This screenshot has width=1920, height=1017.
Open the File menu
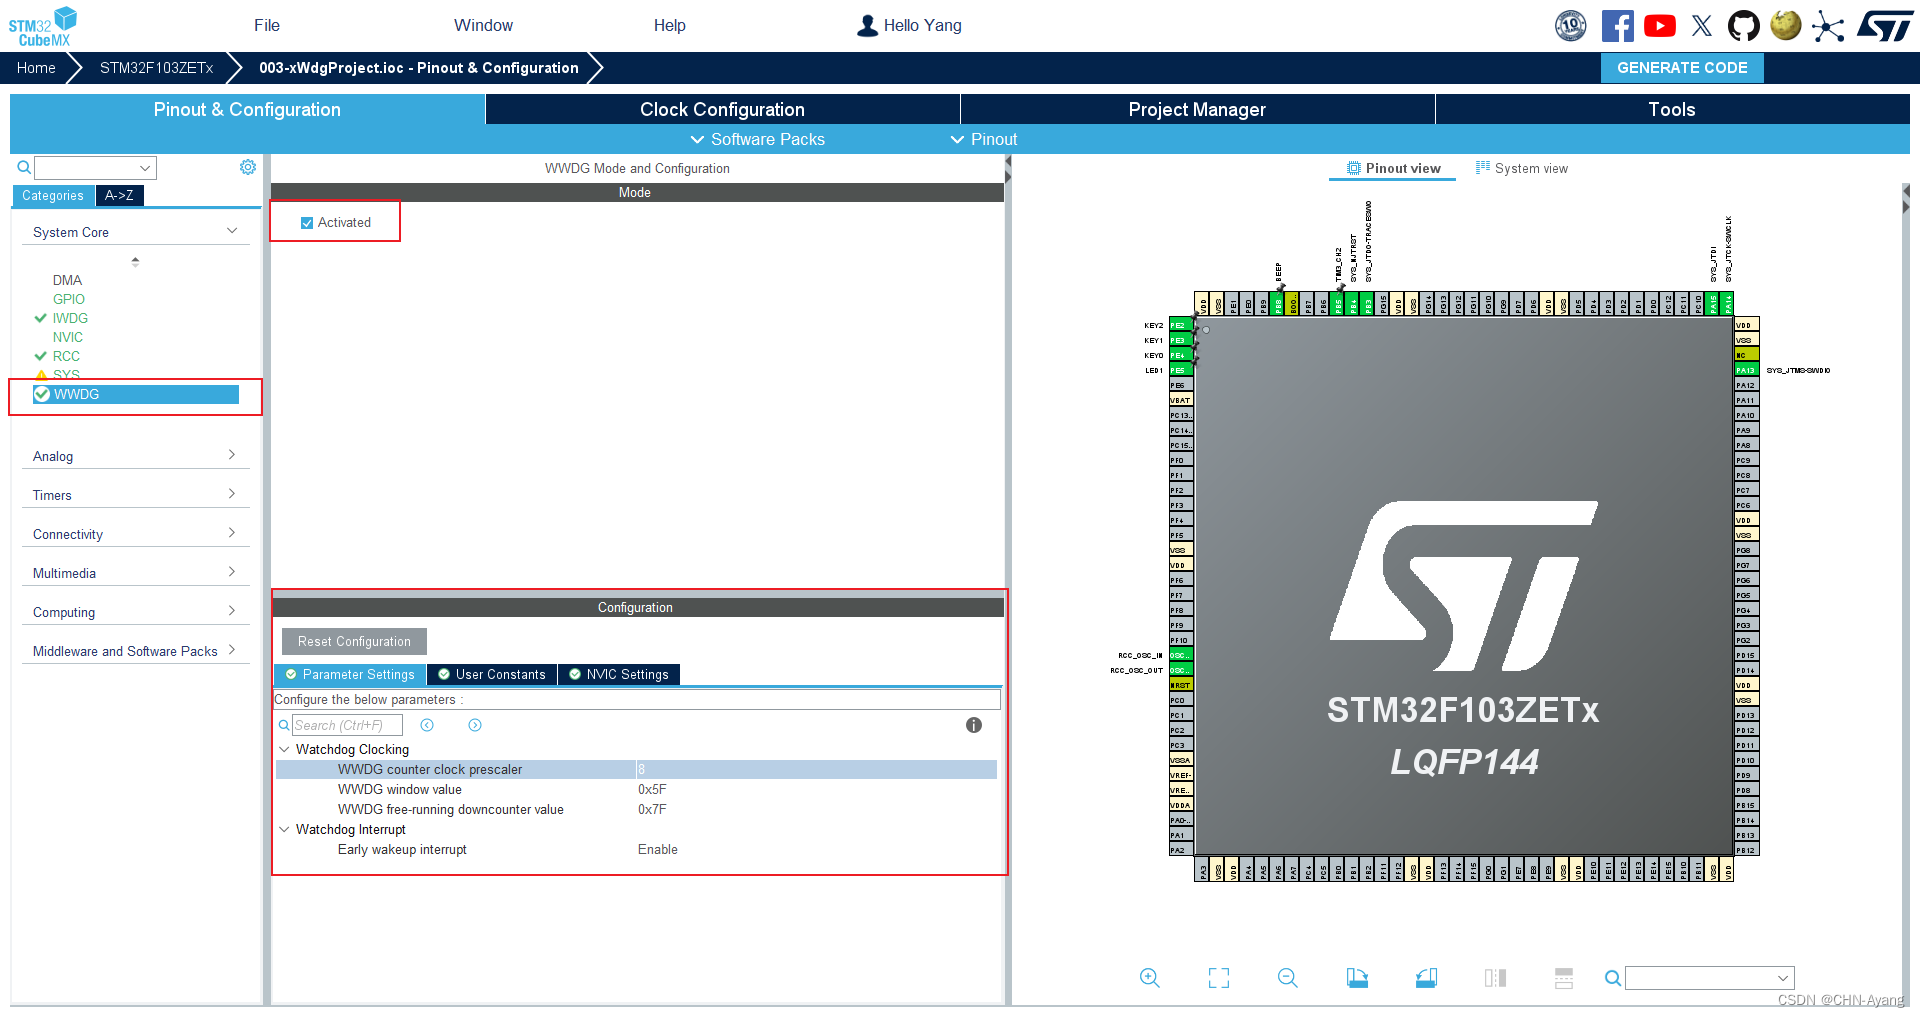(x=267, y=26)
